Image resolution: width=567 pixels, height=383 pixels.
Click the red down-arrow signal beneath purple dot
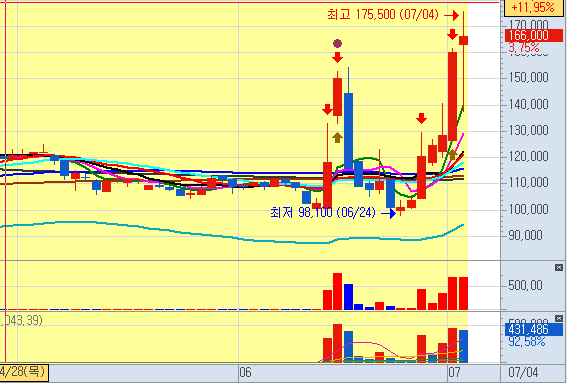point(338,57)
